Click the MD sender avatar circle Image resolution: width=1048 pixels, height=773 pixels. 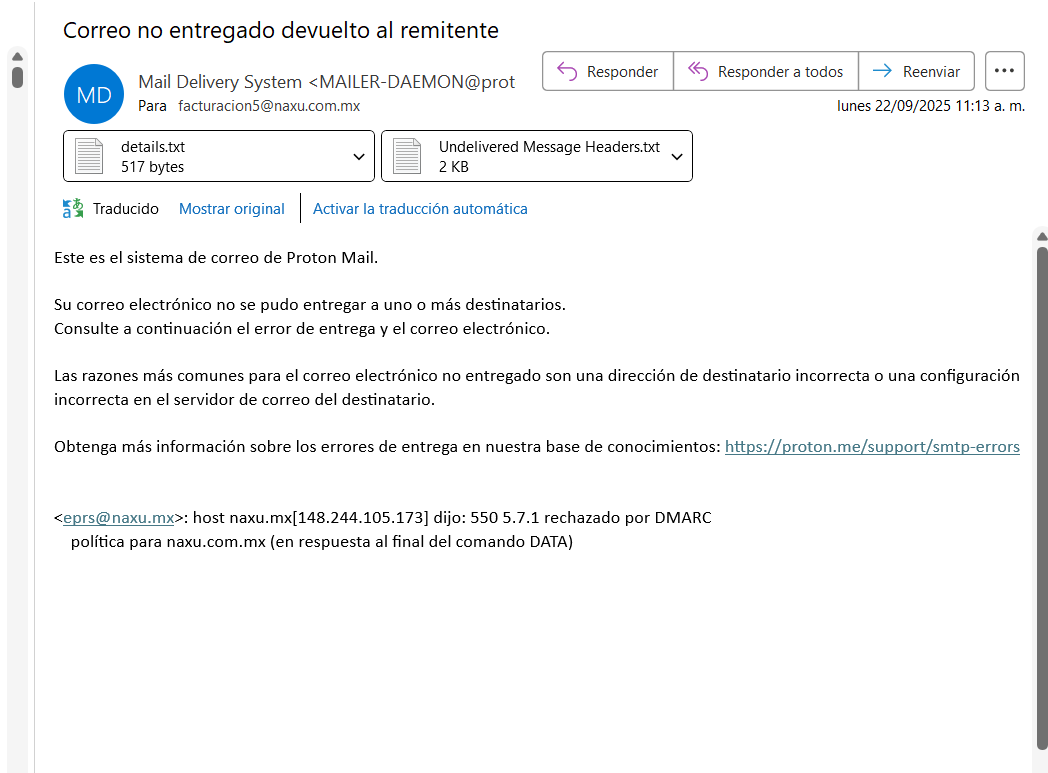point(93,94)
